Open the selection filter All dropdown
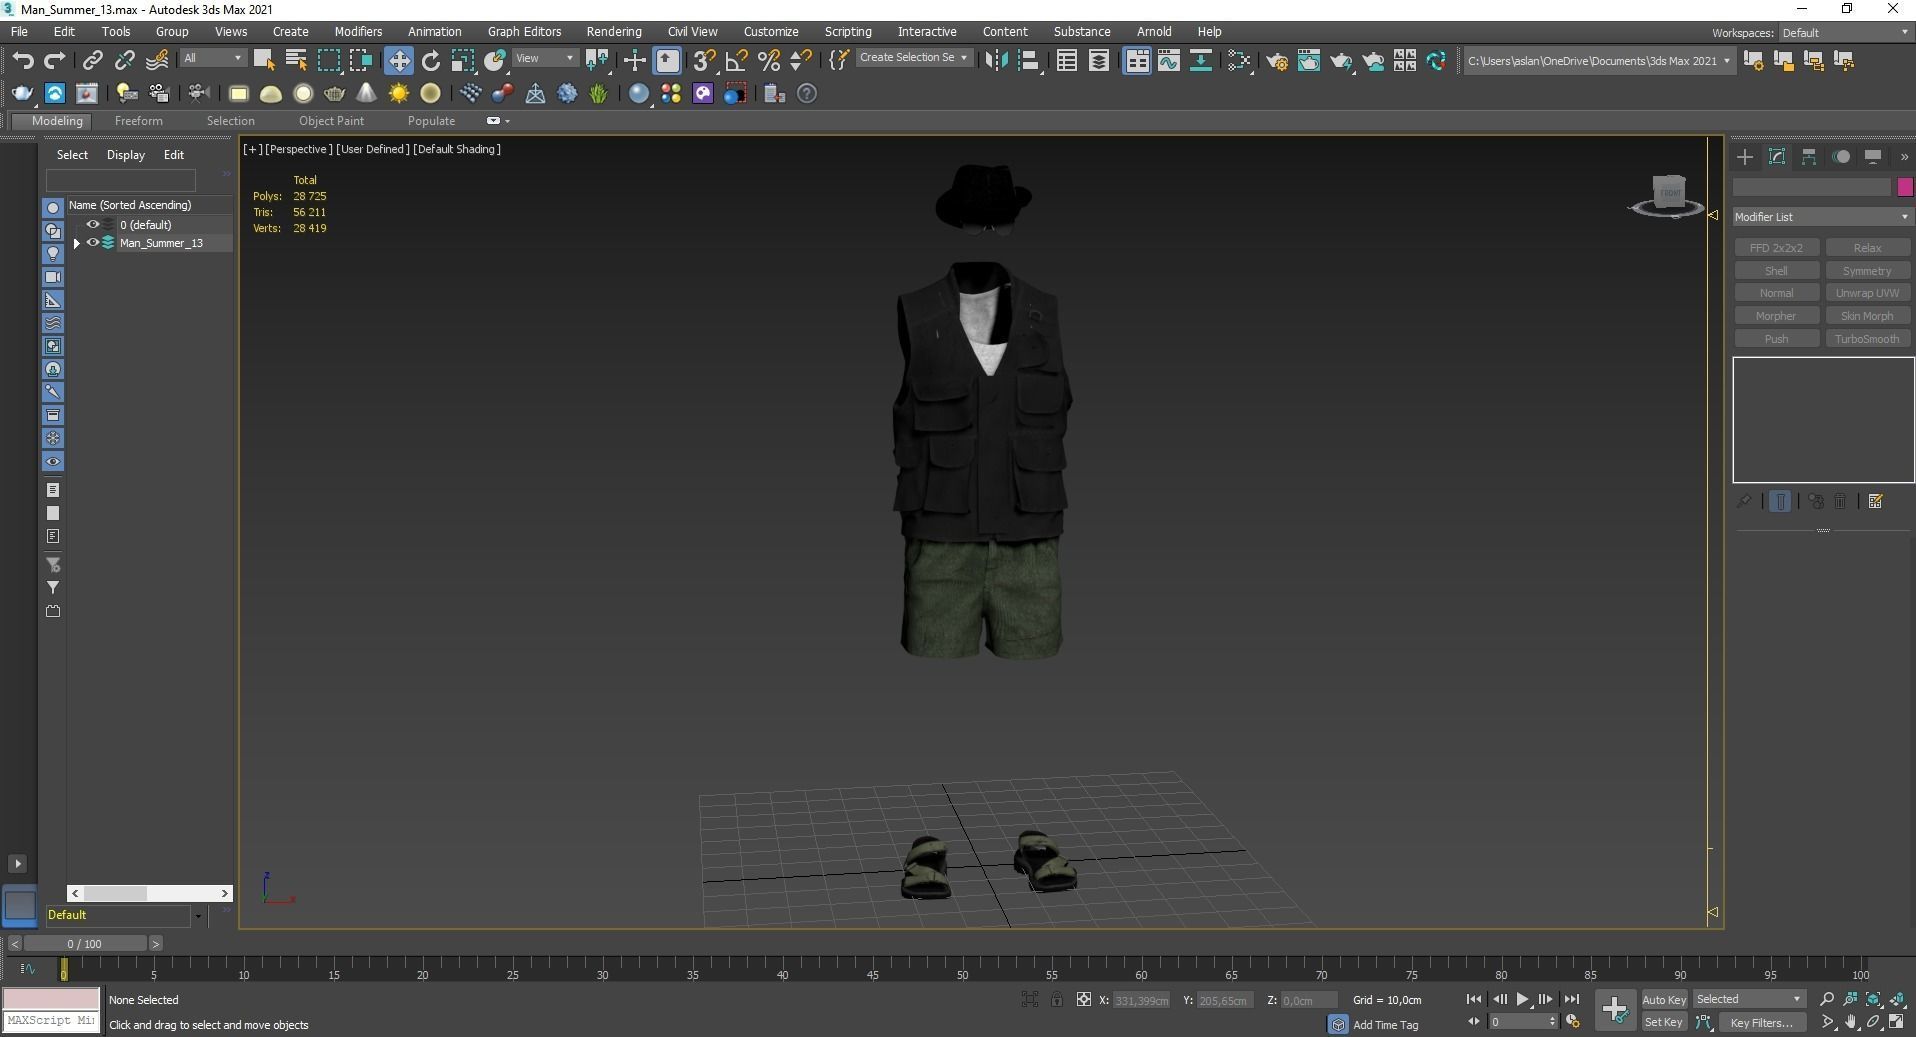1916x1037 pixels. [213, 59]
